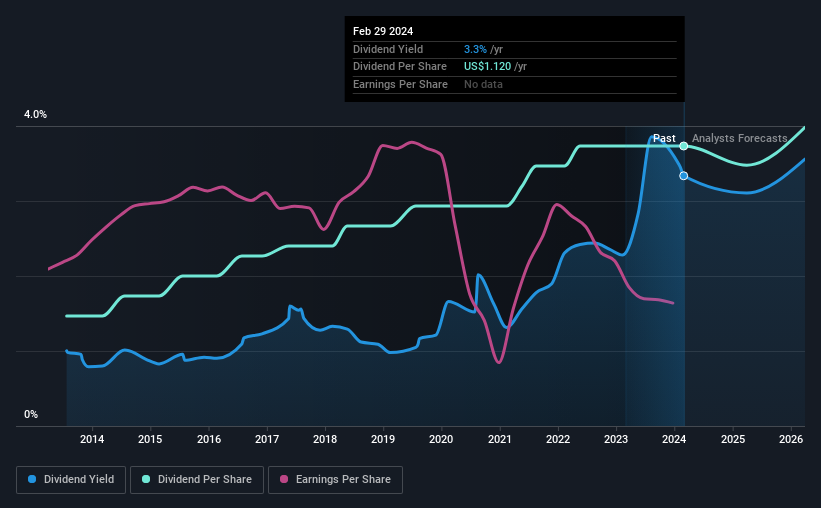The width and height of the screenshot is (821, 508).
Task: Click the 'Feb 29 2024' tooltip date
Action: pos(383,31)
